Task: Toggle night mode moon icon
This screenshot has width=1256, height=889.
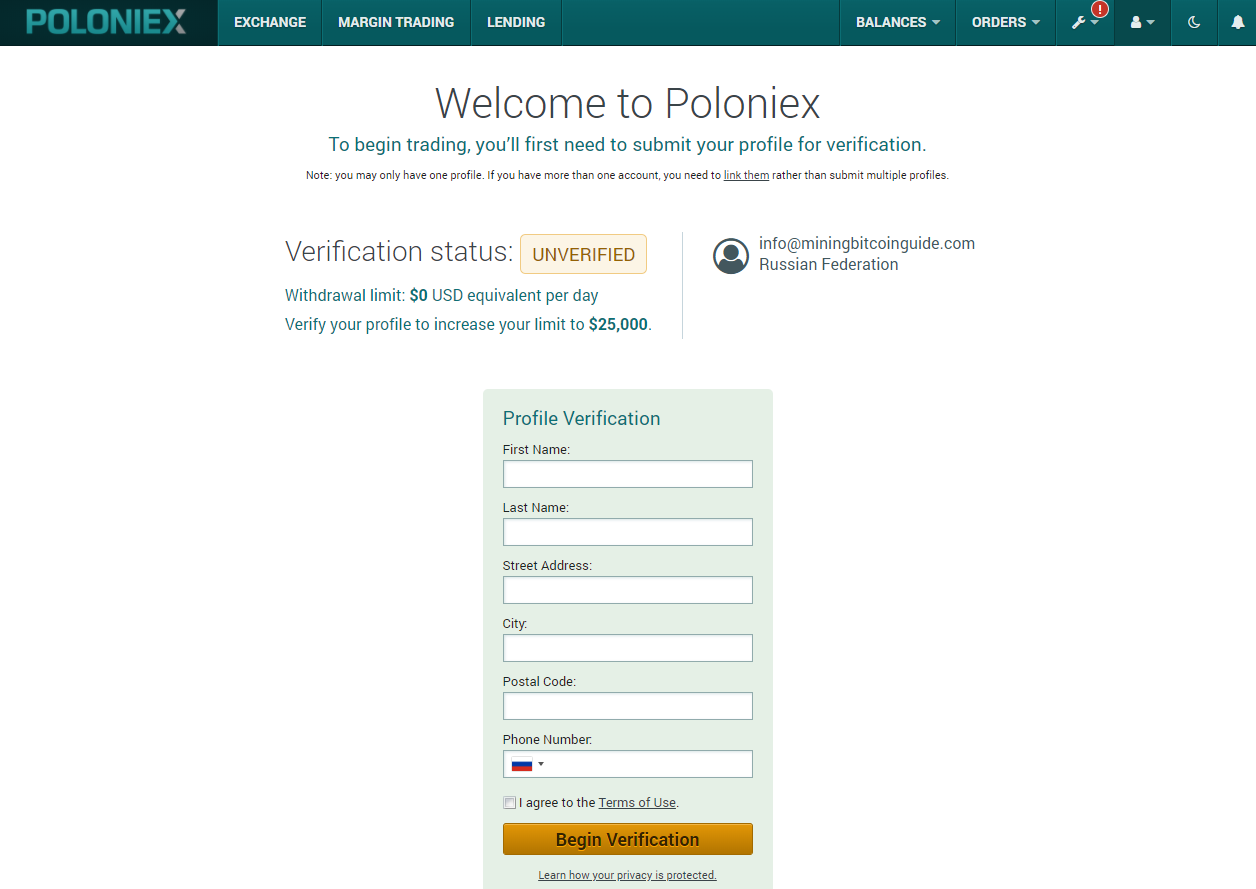Action: pyautogui.click(x=1194, y=22)
